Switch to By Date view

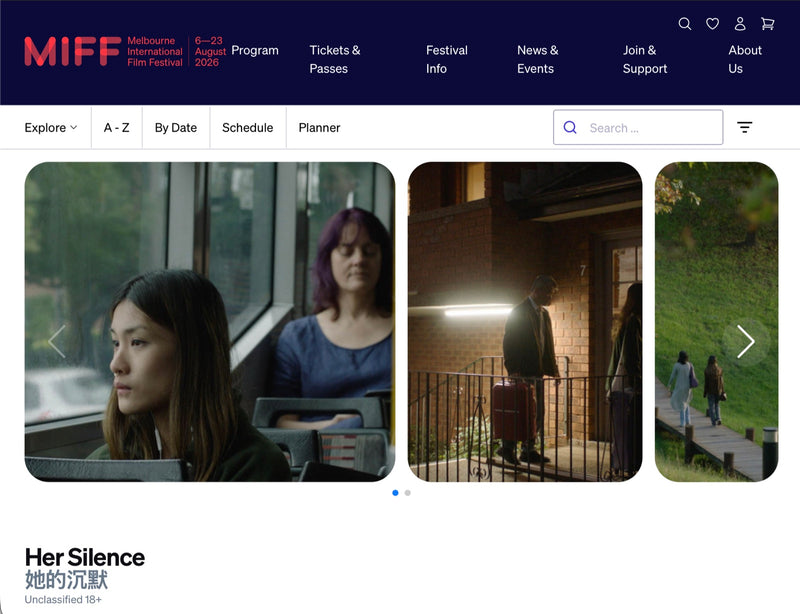coord(176,128)
